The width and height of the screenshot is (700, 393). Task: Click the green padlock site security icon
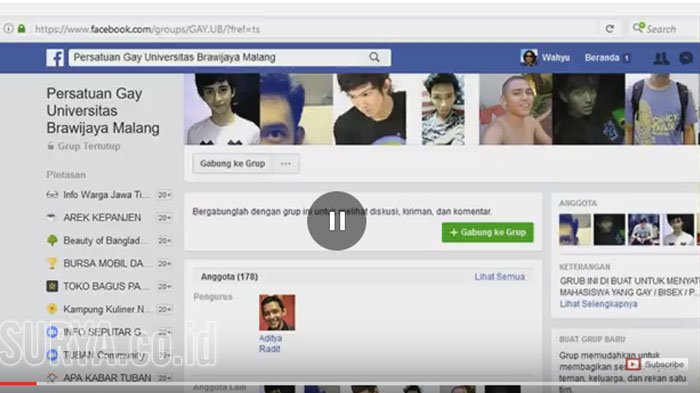pyautogui.click(x=21, y=29)
